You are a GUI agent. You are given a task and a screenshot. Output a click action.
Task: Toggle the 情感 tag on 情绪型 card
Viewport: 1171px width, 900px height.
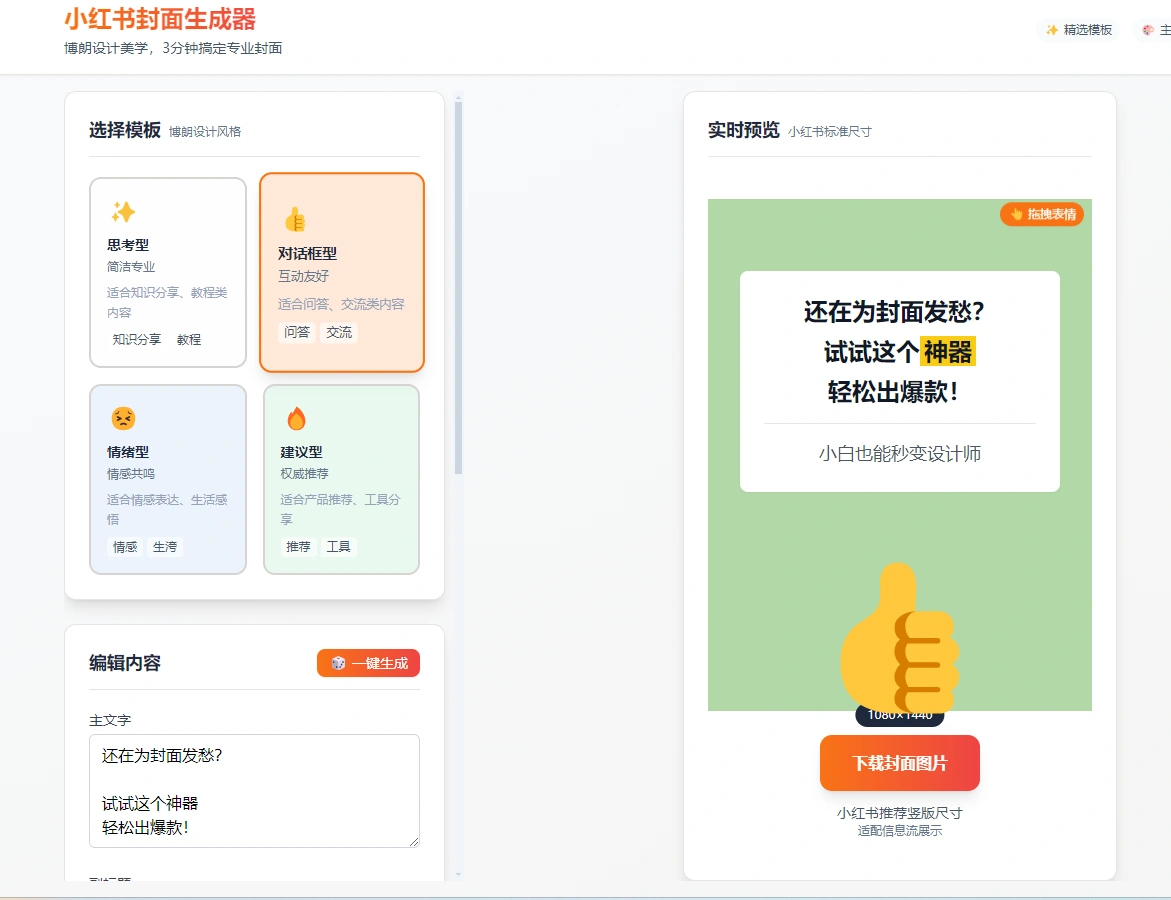pos(124,547)
